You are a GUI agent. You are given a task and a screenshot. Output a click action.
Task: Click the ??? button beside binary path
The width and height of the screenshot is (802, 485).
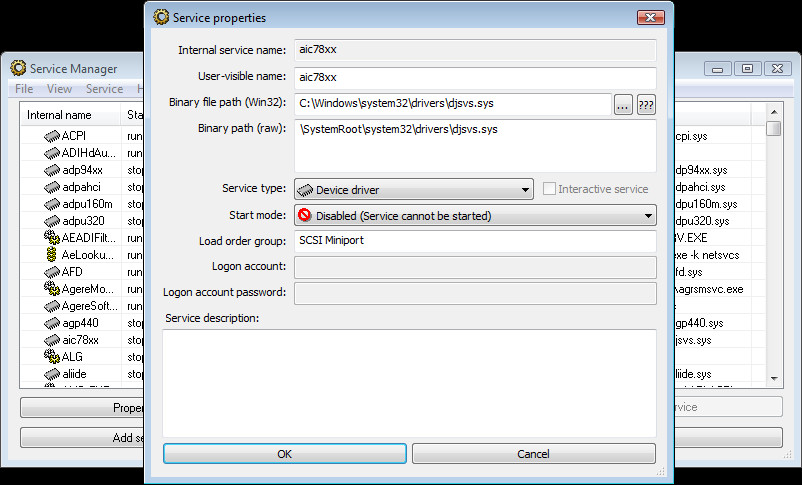click(646, 105)
